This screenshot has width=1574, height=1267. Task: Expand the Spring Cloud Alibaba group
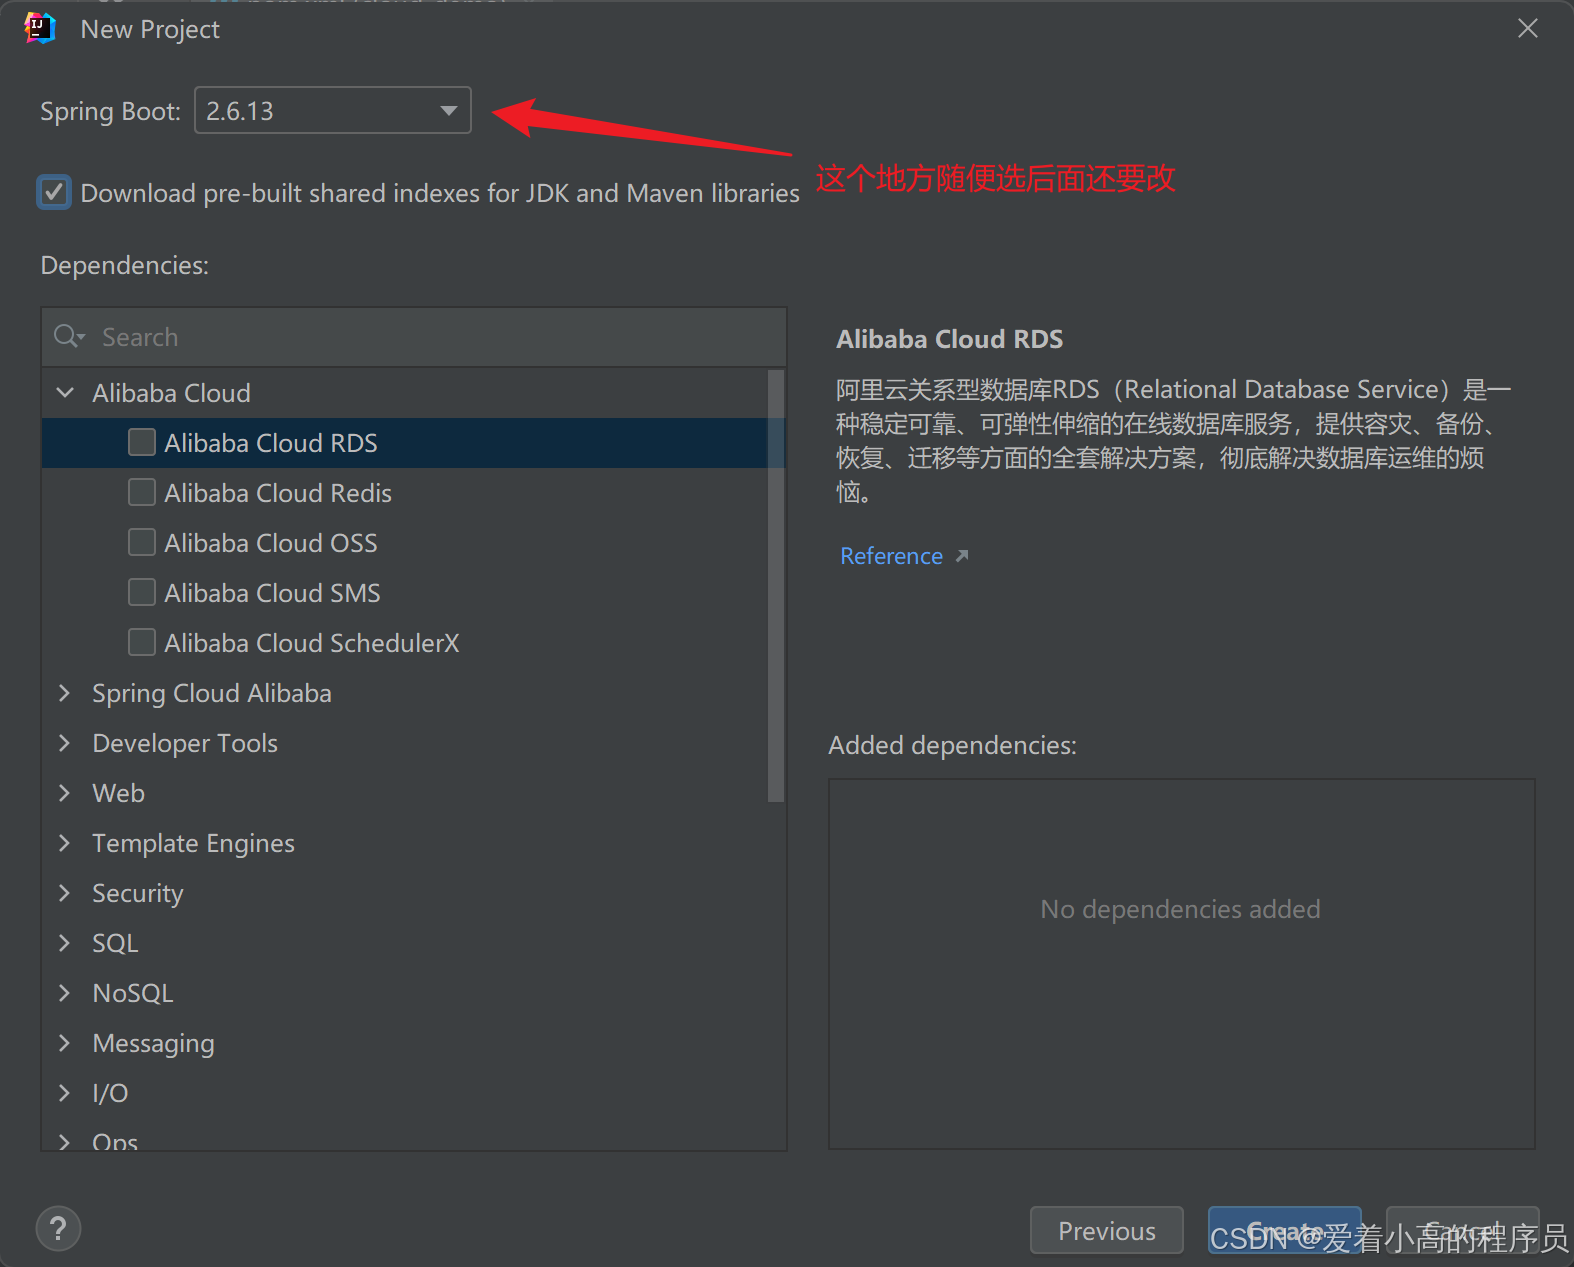65,693
